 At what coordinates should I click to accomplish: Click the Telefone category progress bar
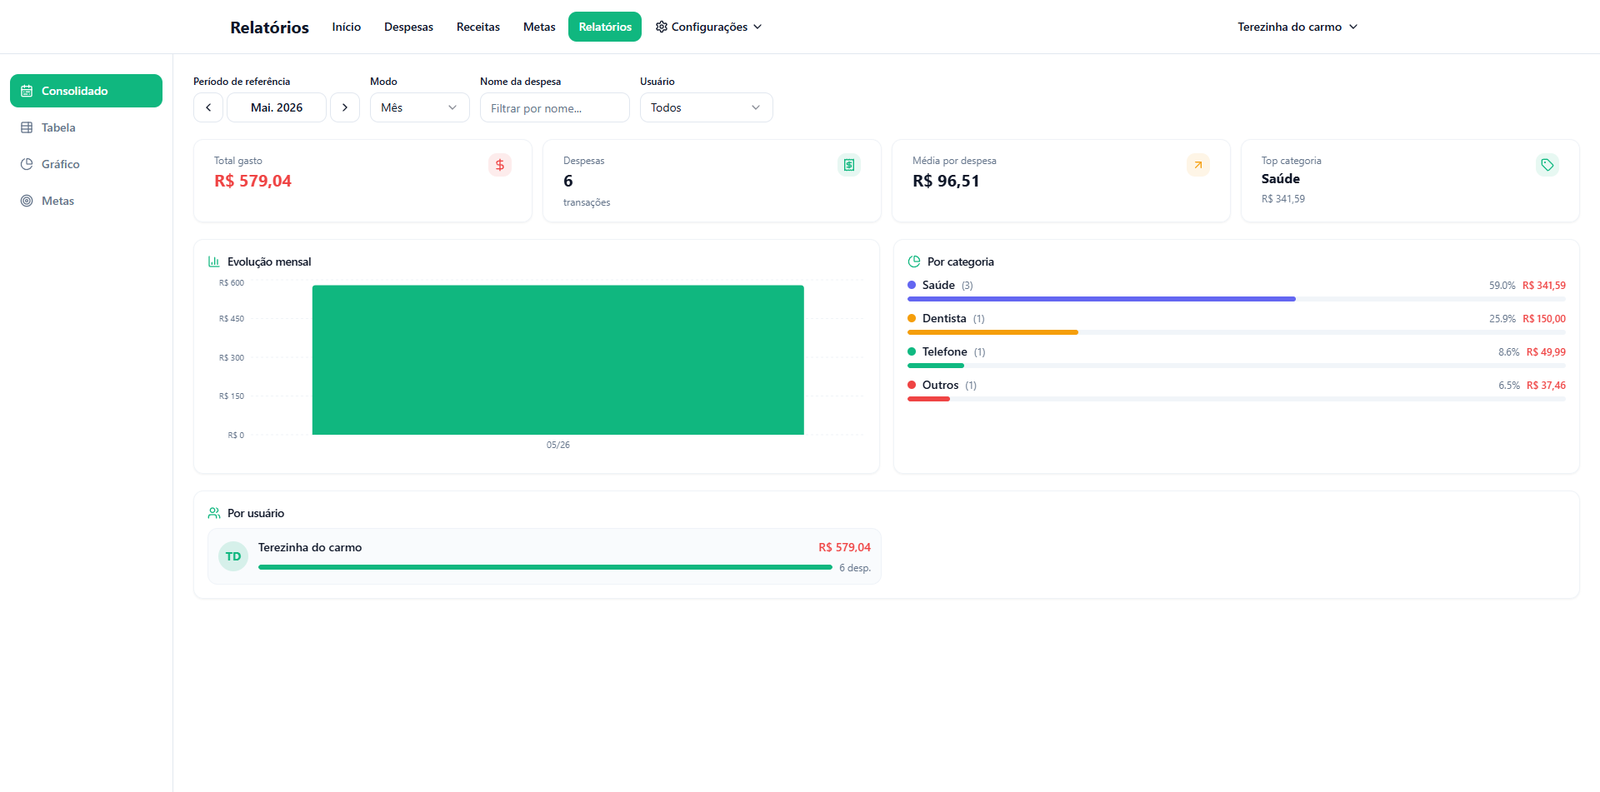point(1236,366)
